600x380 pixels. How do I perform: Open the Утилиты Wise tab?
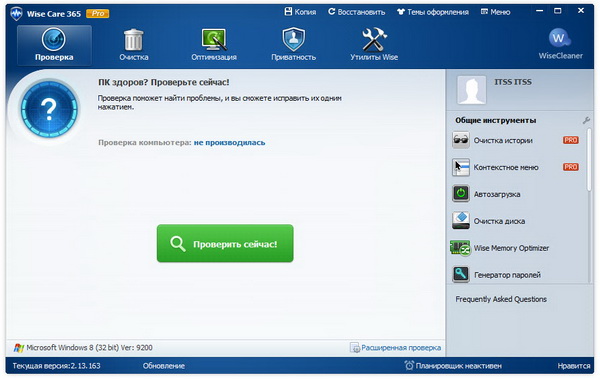[374, 45]
